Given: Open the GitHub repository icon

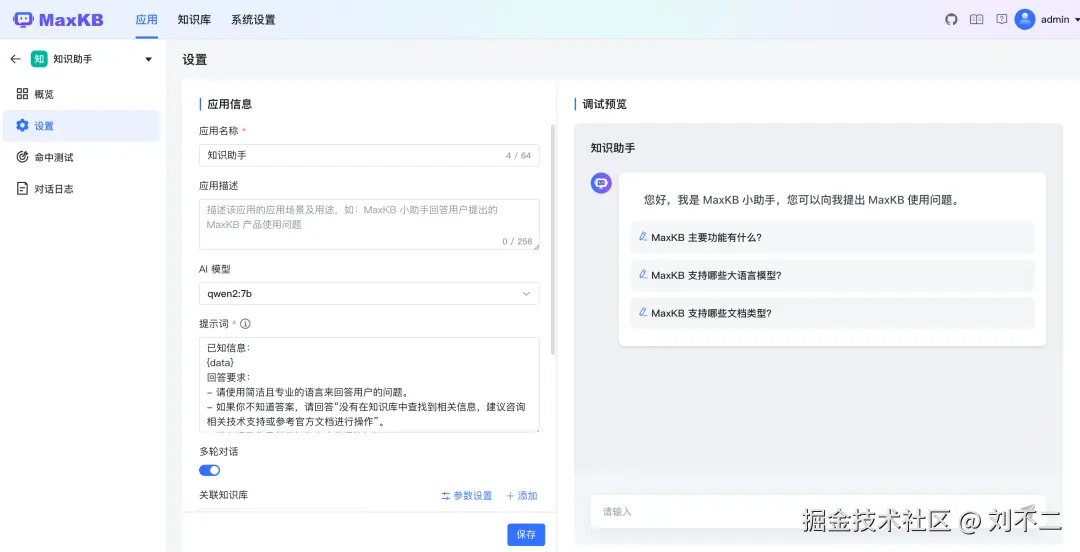Looking at the screenshot, I should point(951,20).
